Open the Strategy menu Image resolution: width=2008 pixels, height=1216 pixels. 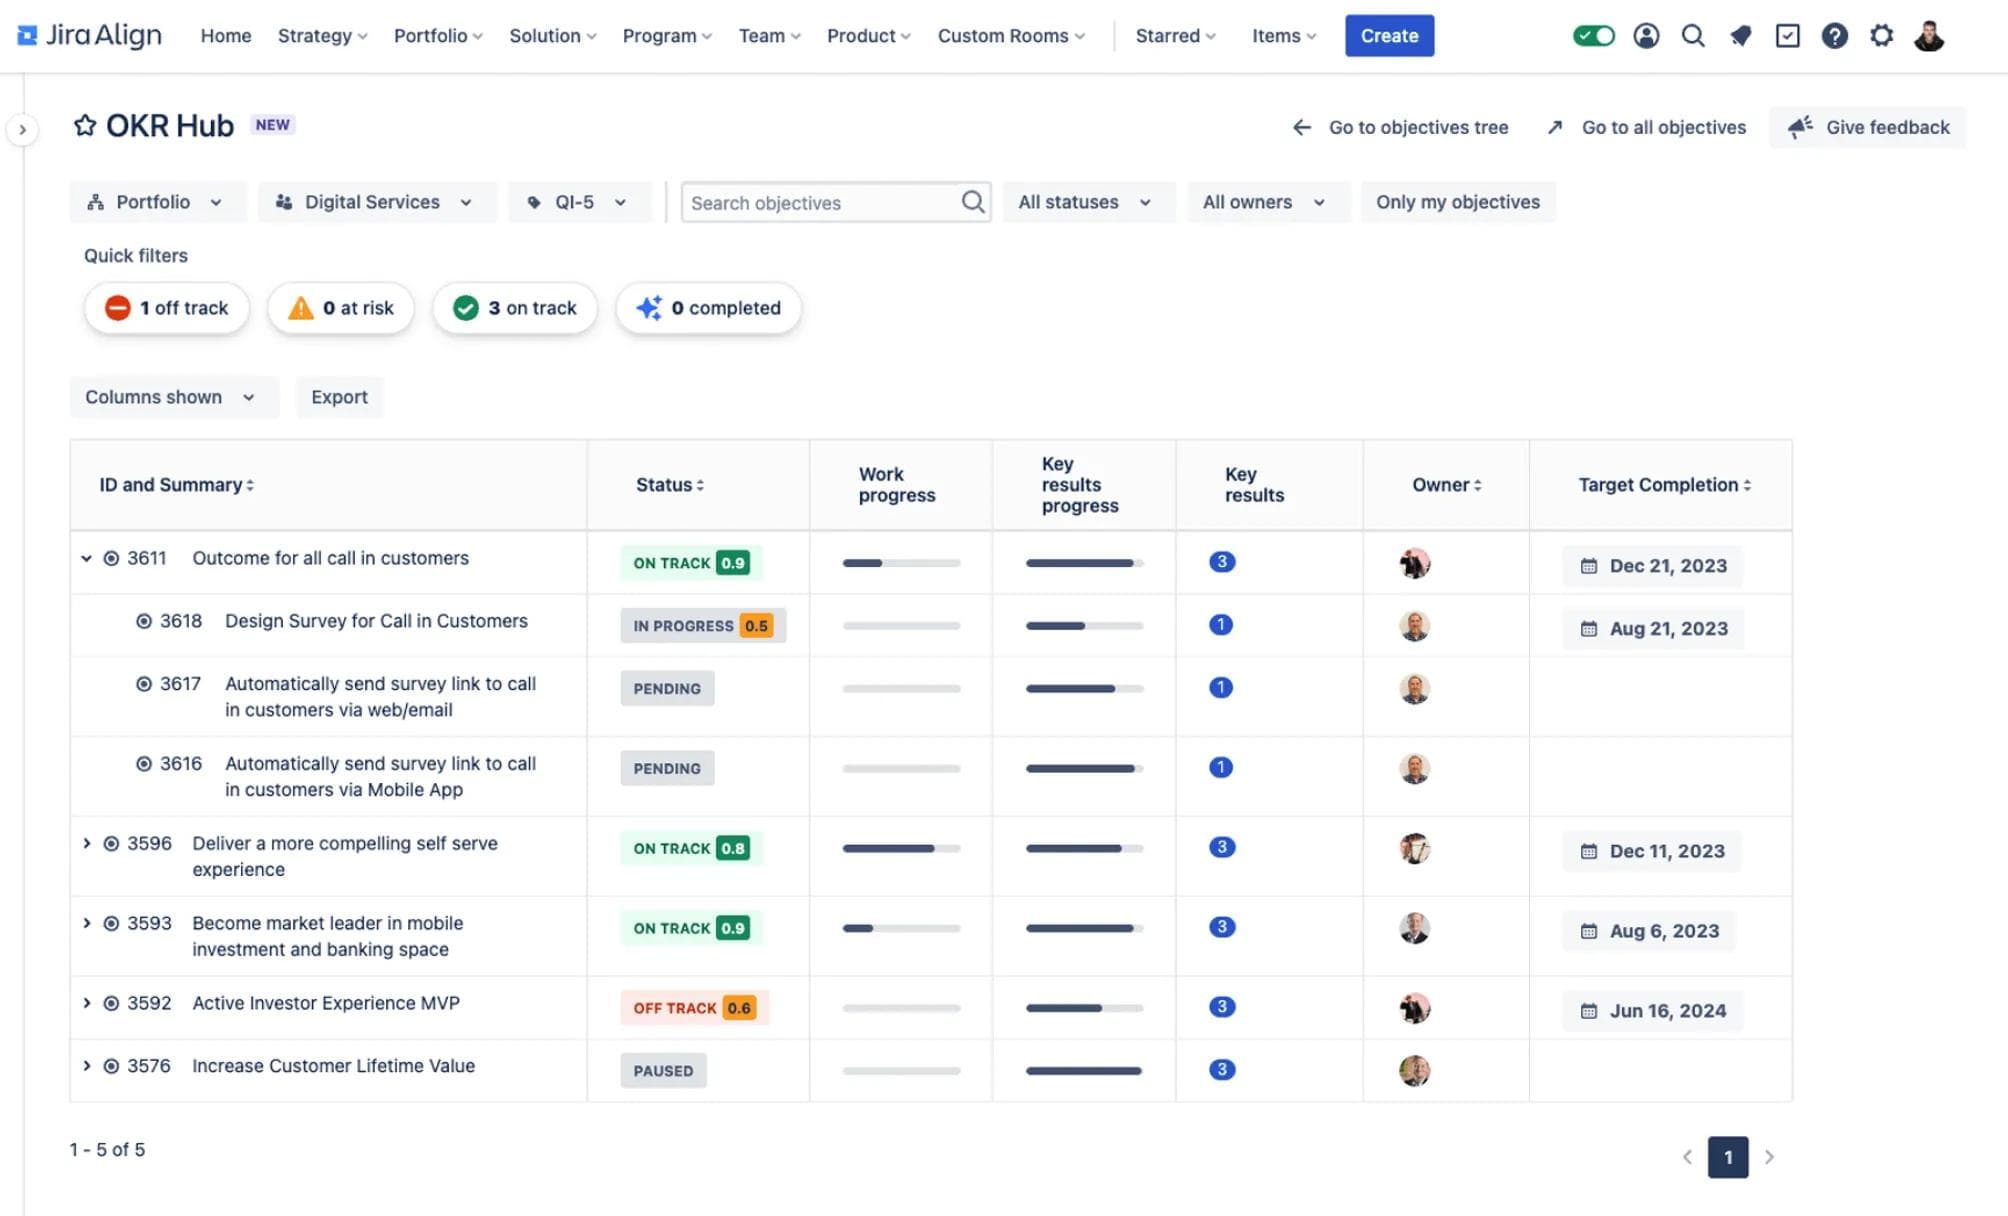pyautogui.click(x=320, y=35)
